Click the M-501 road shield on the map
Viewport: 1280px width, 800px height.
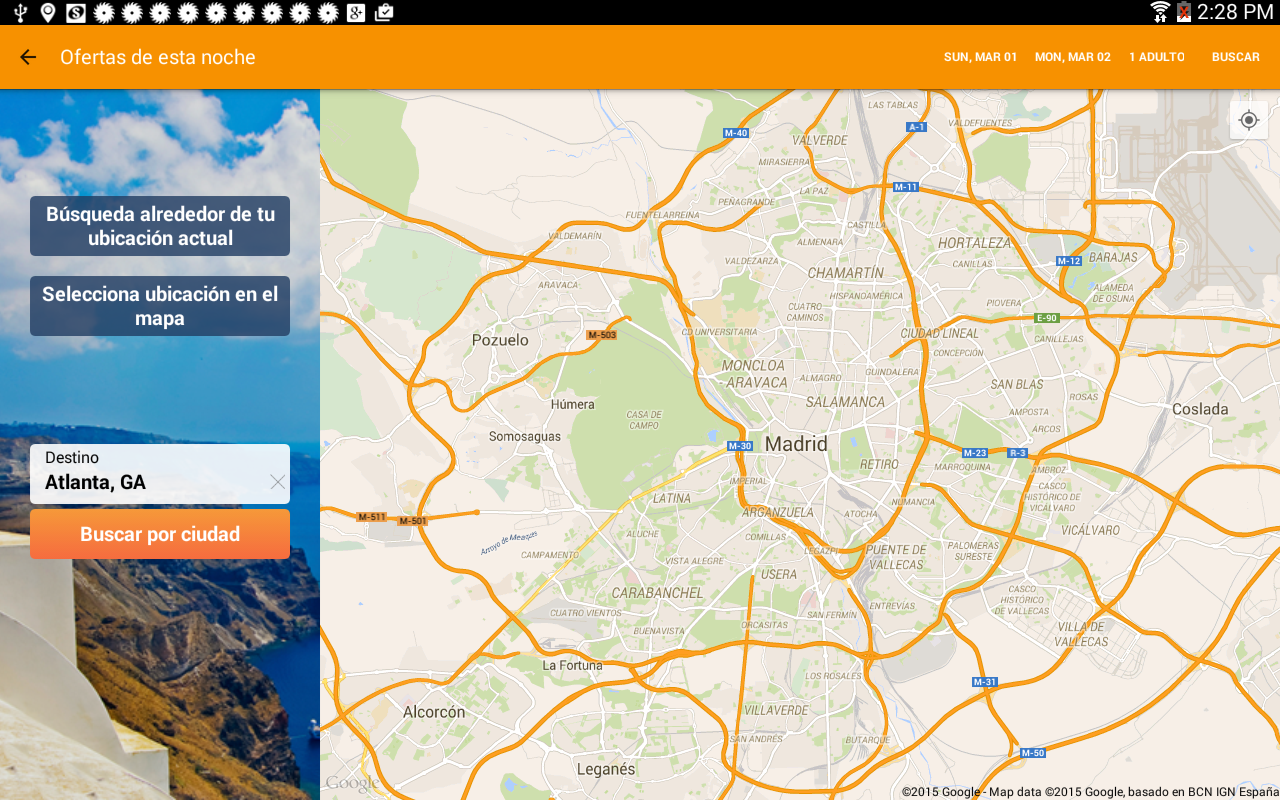coord(413,521)
